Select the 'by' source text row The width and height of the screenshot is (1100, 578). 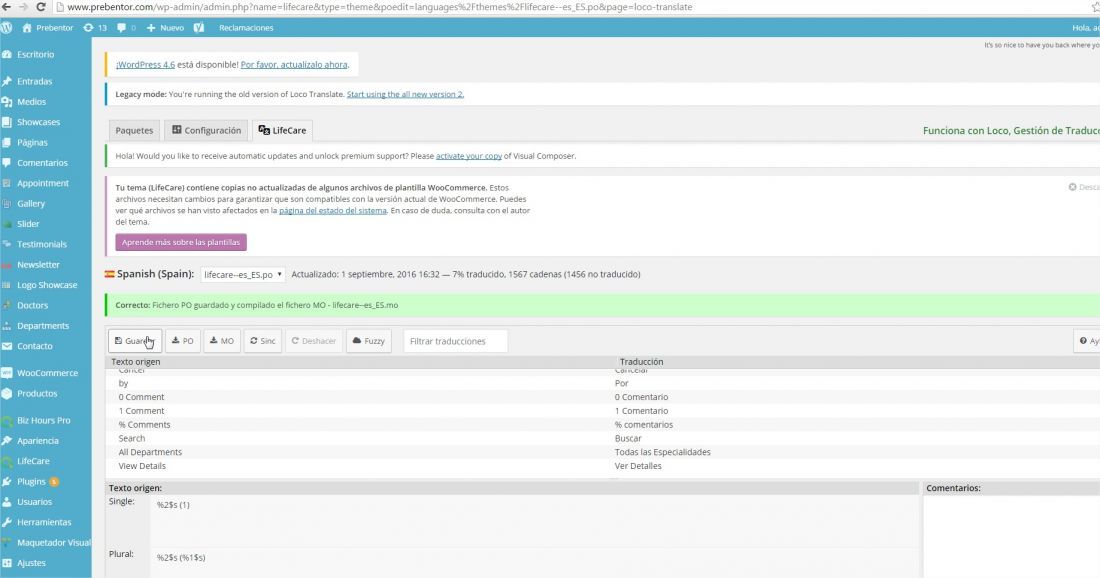point(358,383)
